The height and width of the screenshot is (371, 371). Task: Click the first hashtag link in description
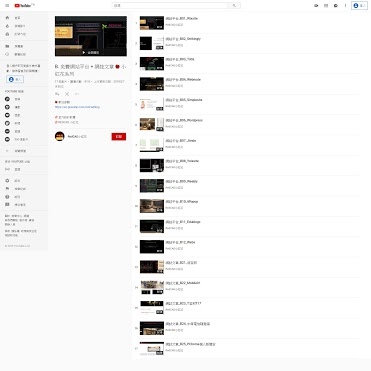pyautogui.click(x=65, y=117)
